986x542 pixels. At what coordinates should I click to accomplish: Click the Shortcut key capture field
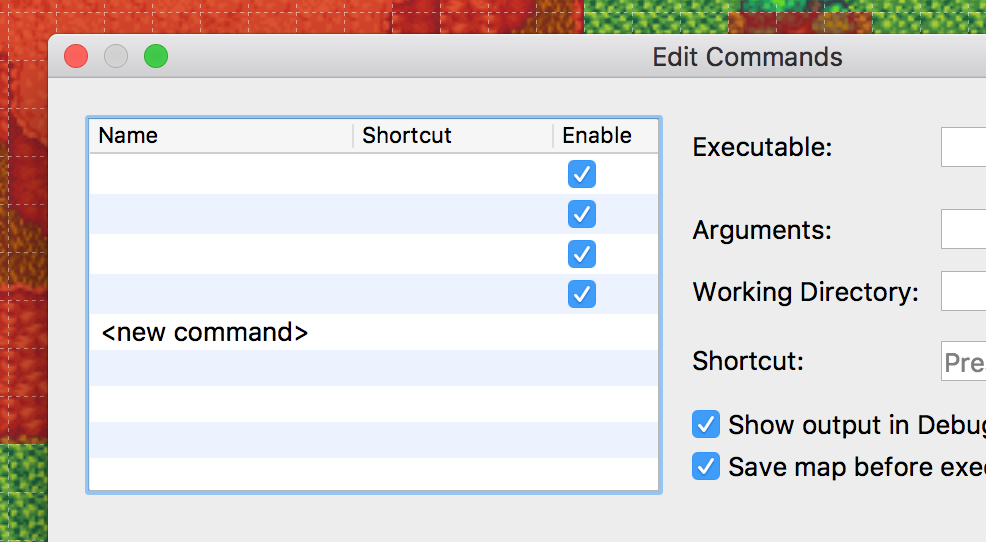tap(963, 361)
